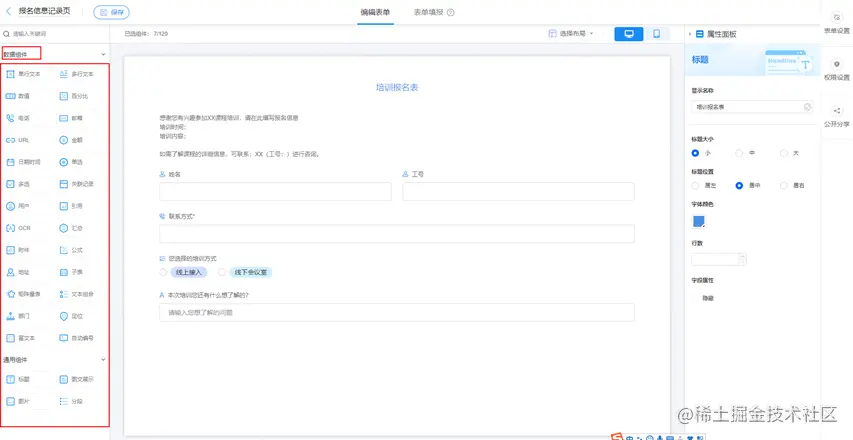The height and width of the screenshot is (440, 853).
Task: Switch to mobile preview mode
Action: (657, 34)
